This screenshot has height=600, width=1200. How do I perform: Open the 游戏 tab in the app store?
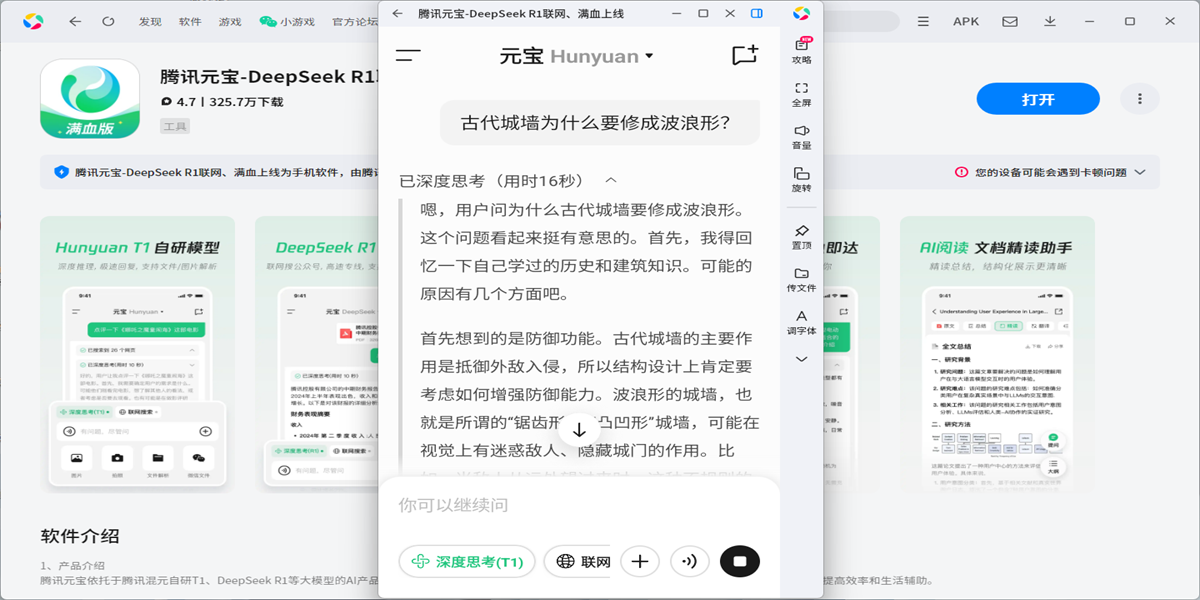[230, 21]
